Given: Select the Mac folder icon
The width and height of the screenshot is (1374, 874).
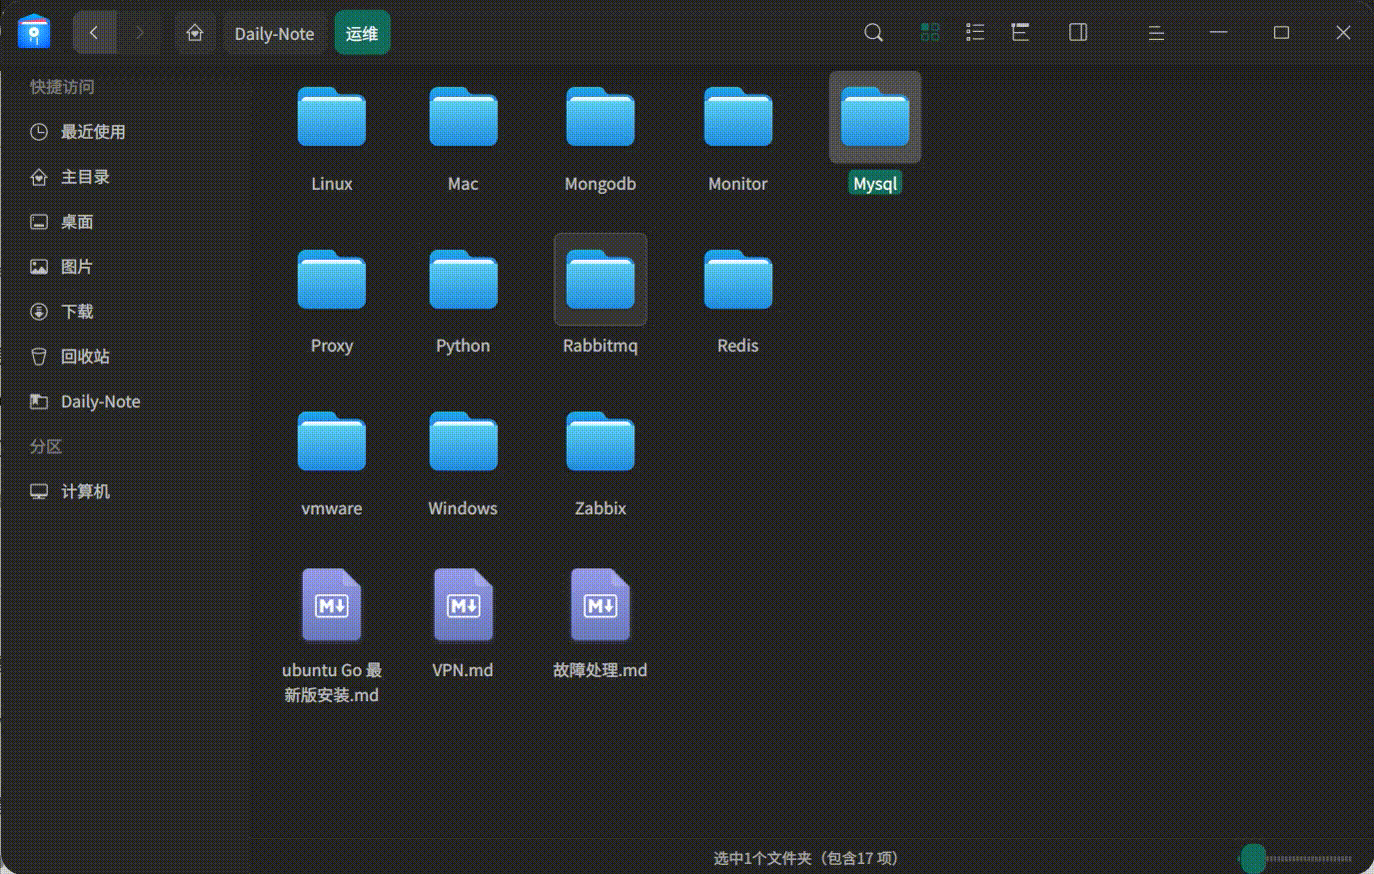Looking at the screenshot, I should (463, 117).
